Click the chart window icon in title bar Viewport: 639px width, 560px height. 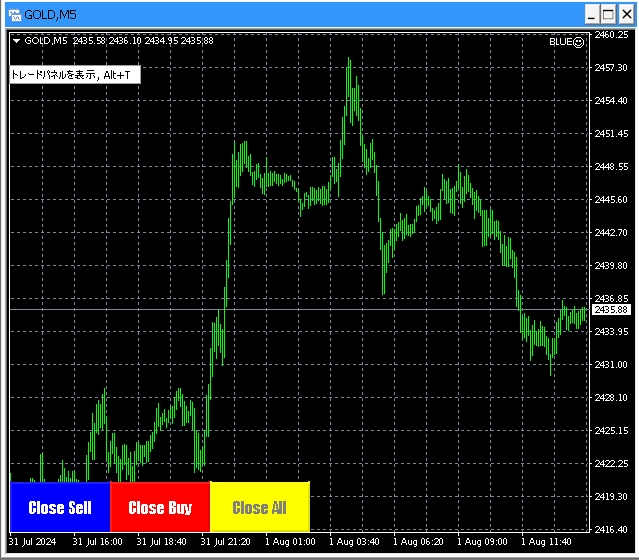coord(14,14)
